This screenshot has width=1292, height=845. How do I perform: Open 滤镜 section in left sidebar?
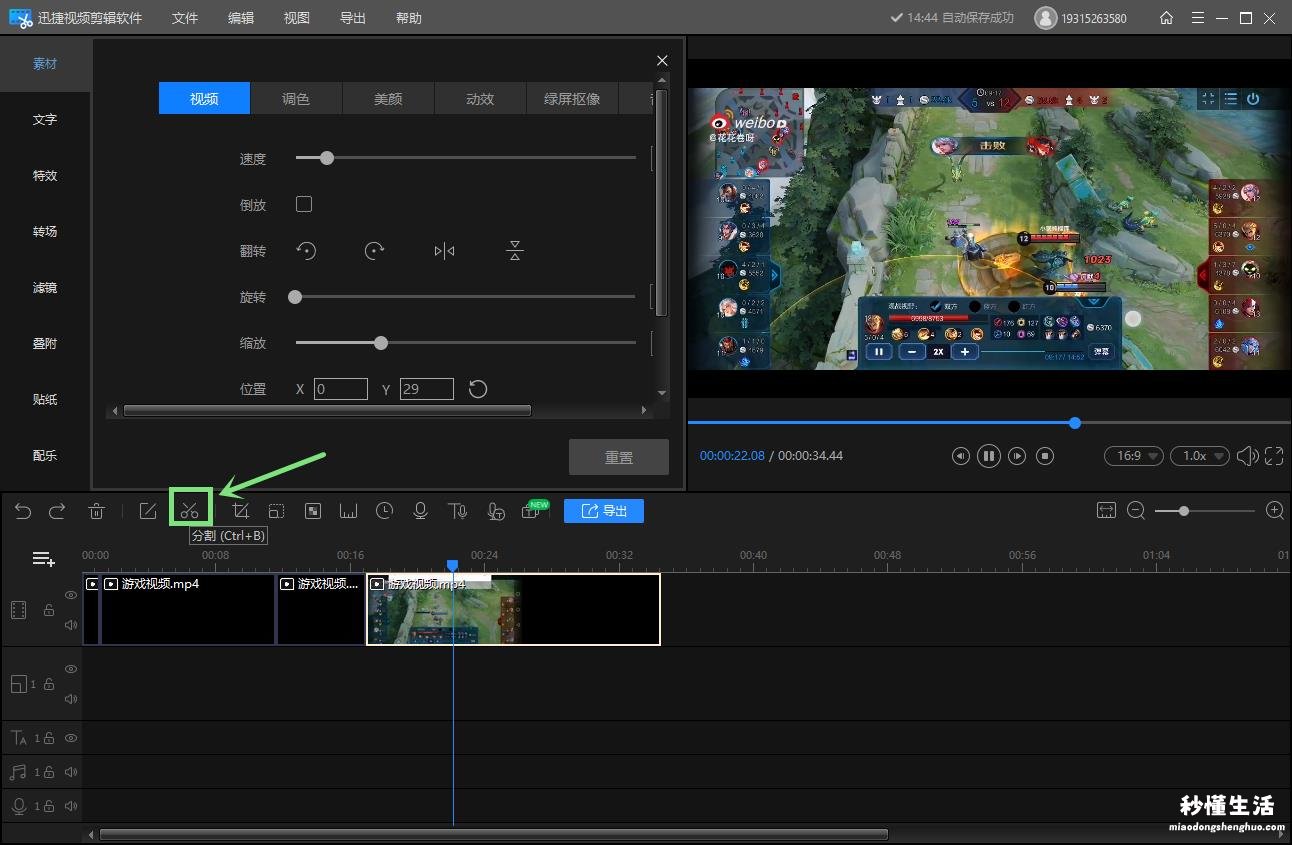tap(45, 288)
